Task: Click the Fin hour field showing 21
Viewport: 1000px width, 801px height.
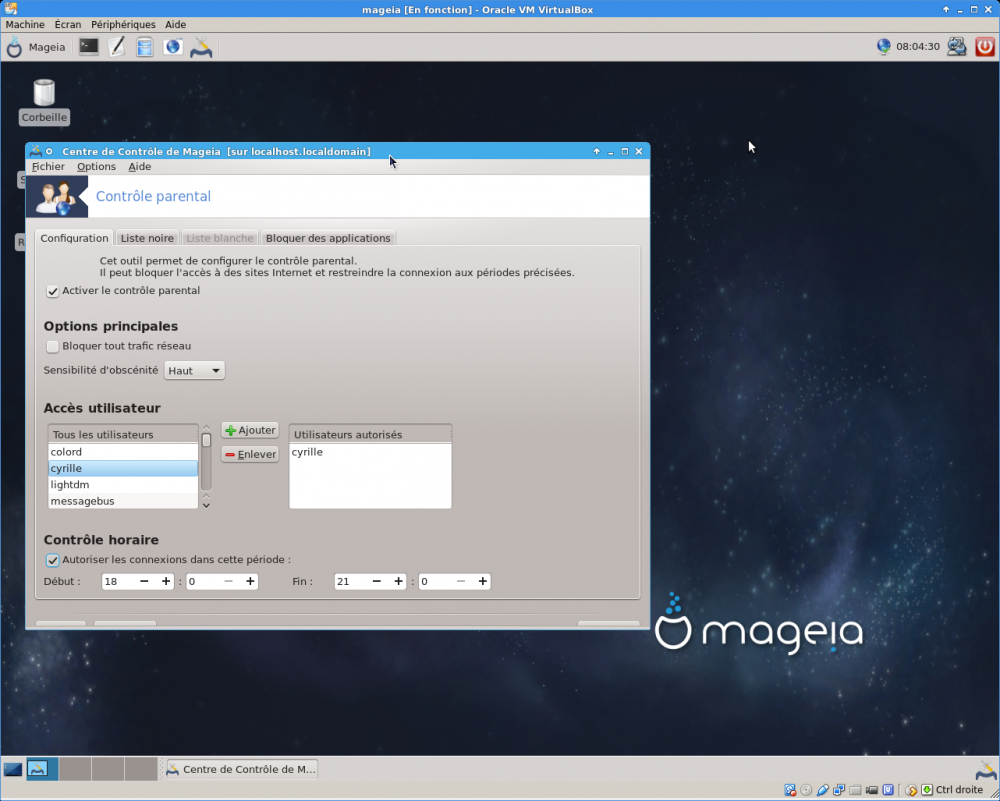Action: click(351, 581)
